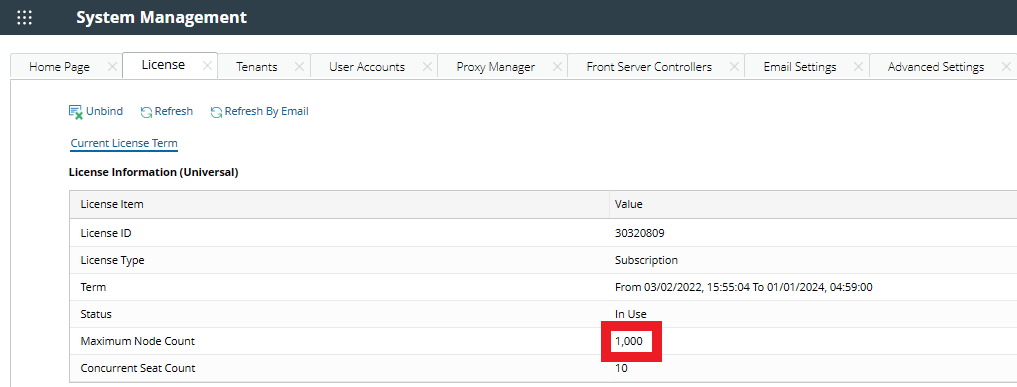Close the Home Page tab

112,67
